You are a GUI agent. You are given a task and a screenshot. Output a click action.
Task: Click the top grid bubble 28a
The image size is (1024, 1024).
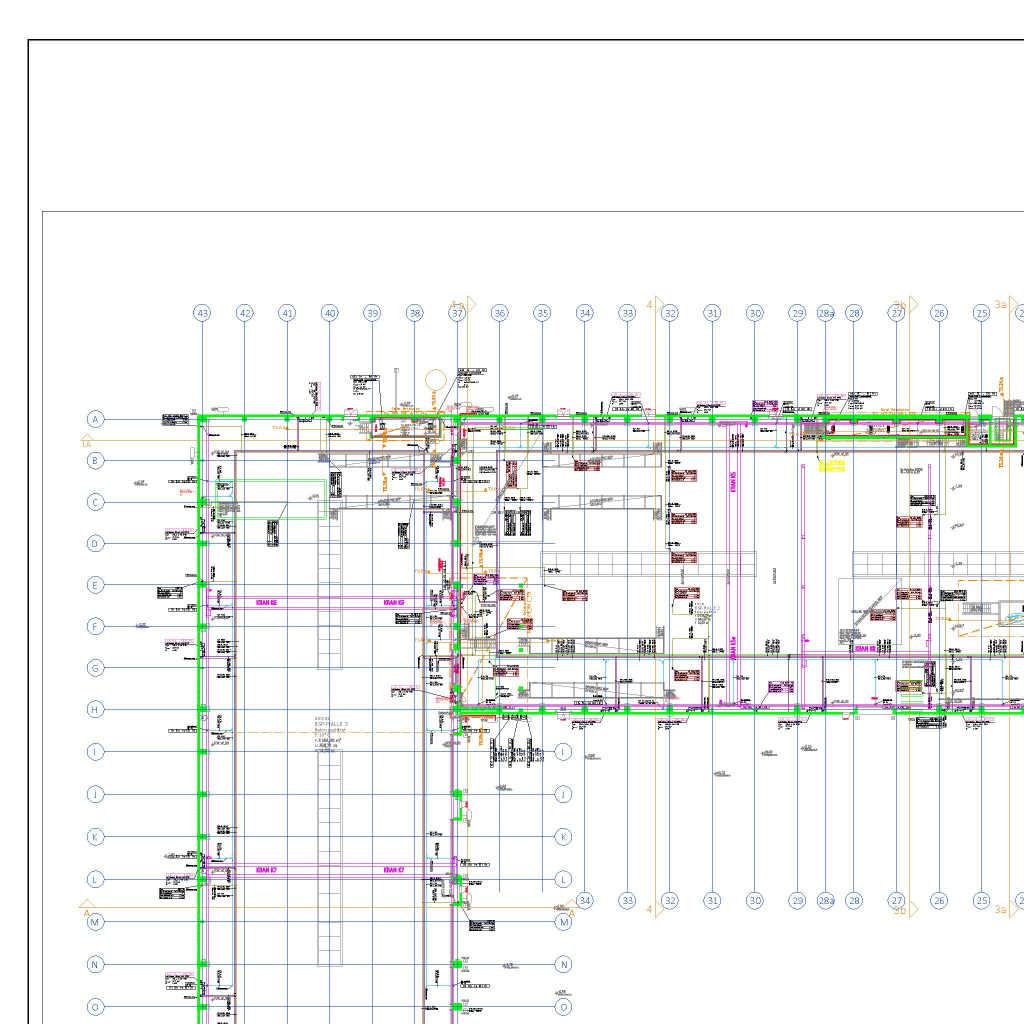pyautogui.click(x=826, y=313)
